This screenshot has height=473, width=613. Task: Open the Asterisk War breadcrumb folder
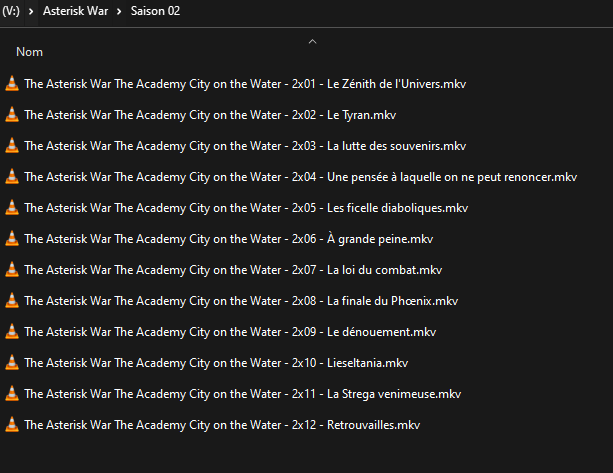tap(75, 11)
